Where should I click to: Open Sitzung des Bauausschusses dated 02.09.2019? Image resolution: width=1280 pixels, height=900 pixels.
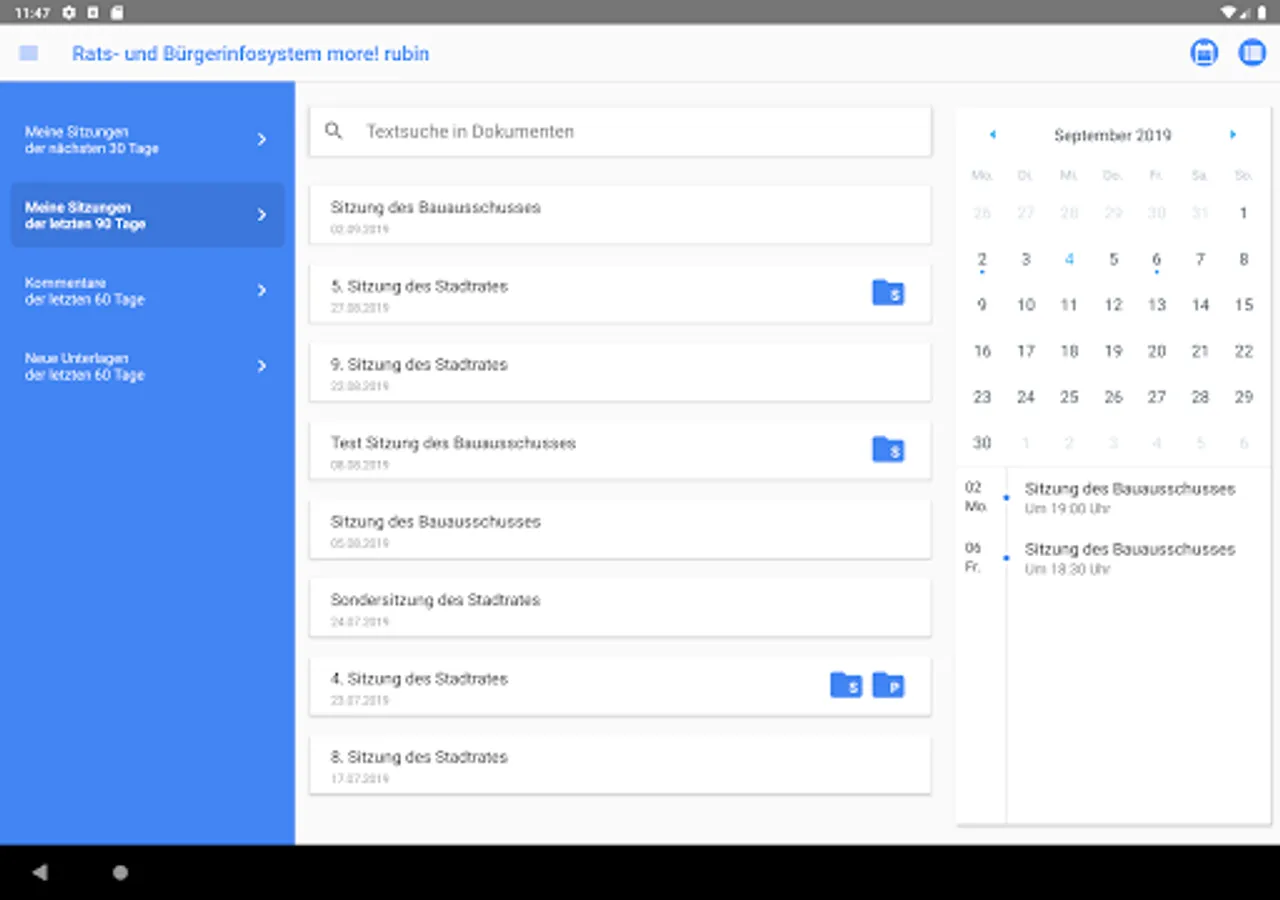(x=620, y=215)
